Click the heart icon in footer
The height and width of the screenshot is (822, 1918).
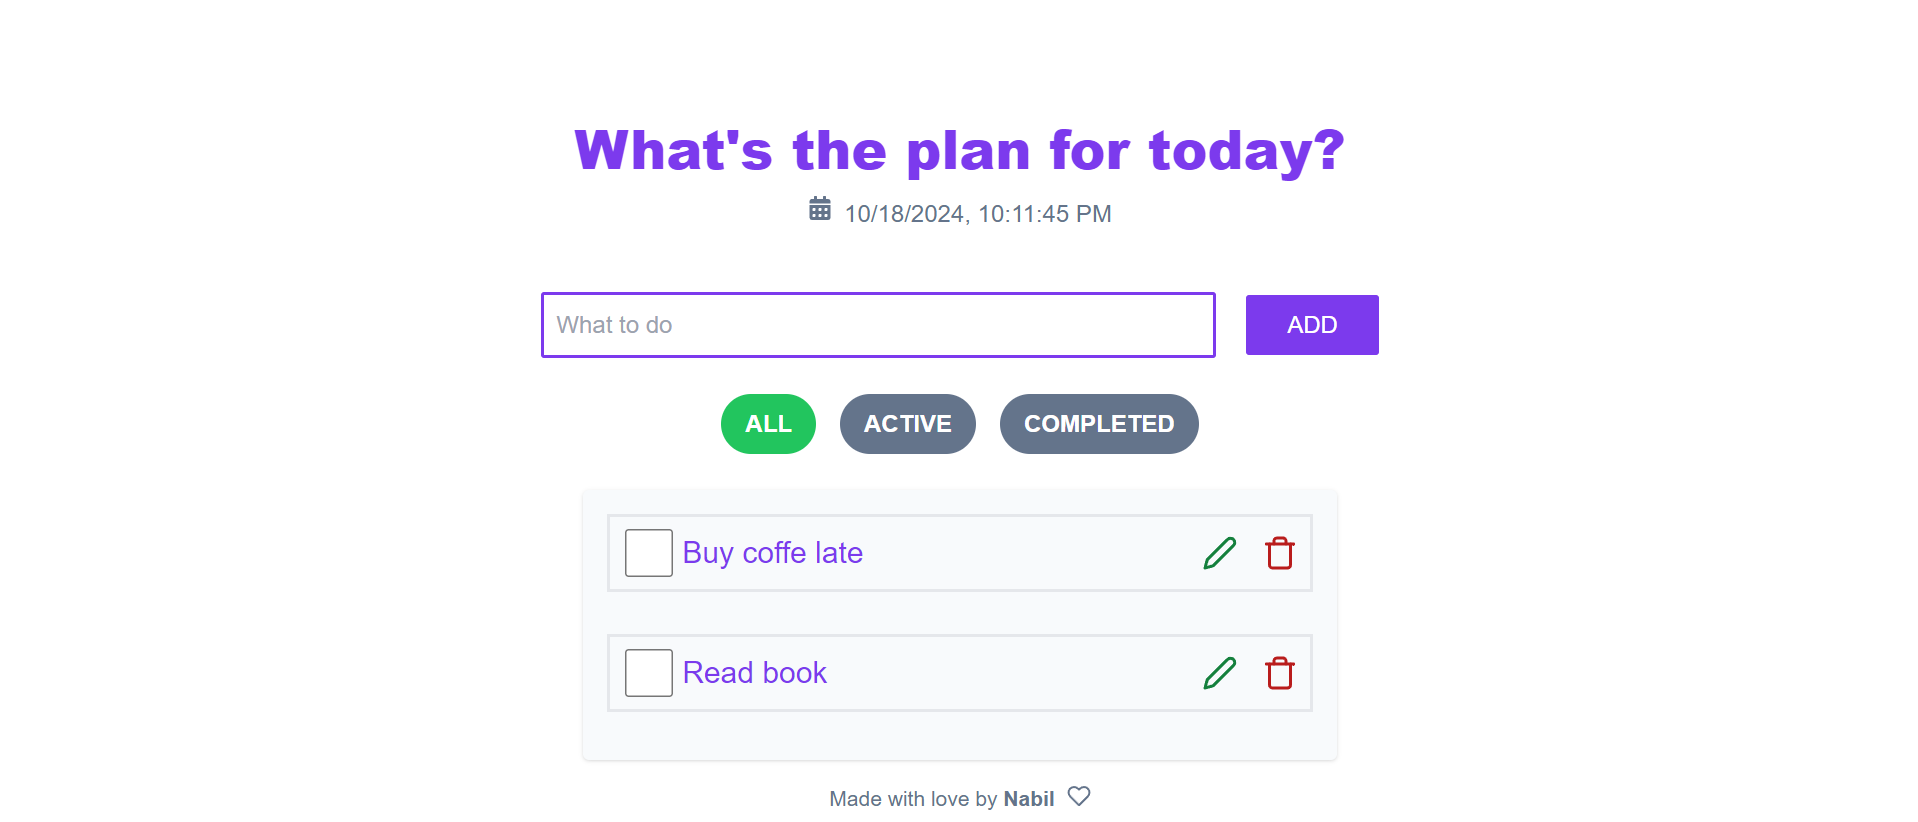(x=1078, y=796)
